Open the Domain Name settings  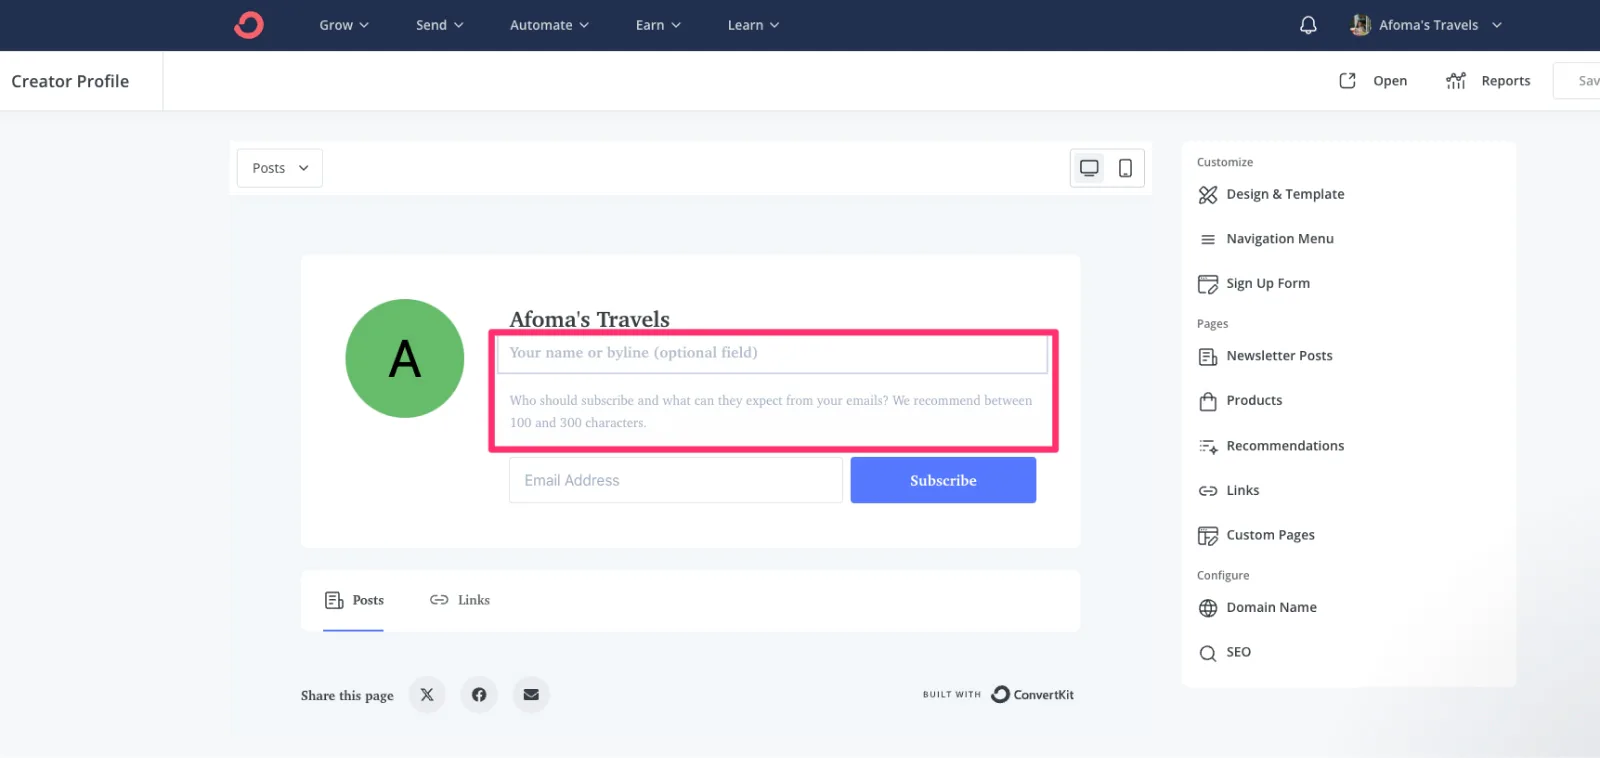coord(1270,607)
